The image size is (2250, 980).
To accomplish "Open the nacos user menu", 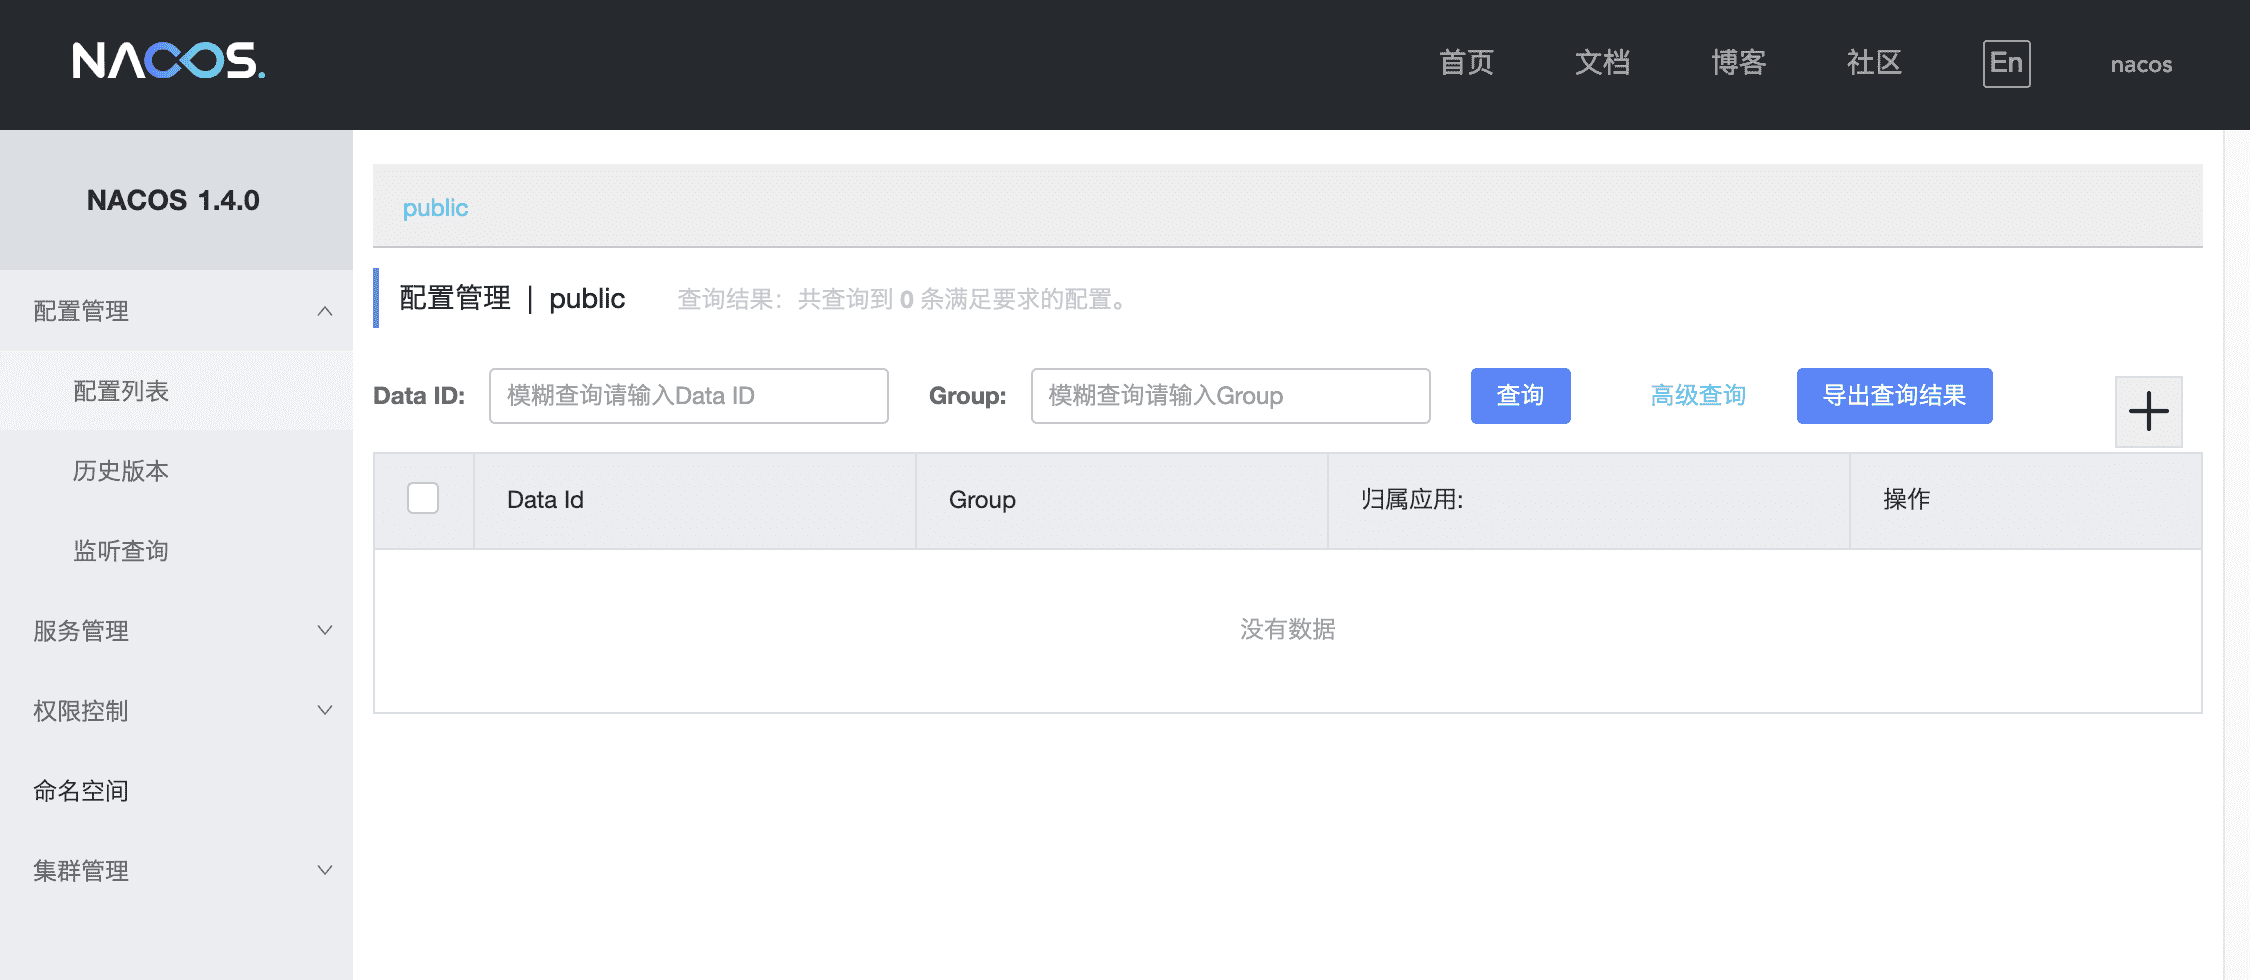I will pyautogui.click(x=2141, y=65).
